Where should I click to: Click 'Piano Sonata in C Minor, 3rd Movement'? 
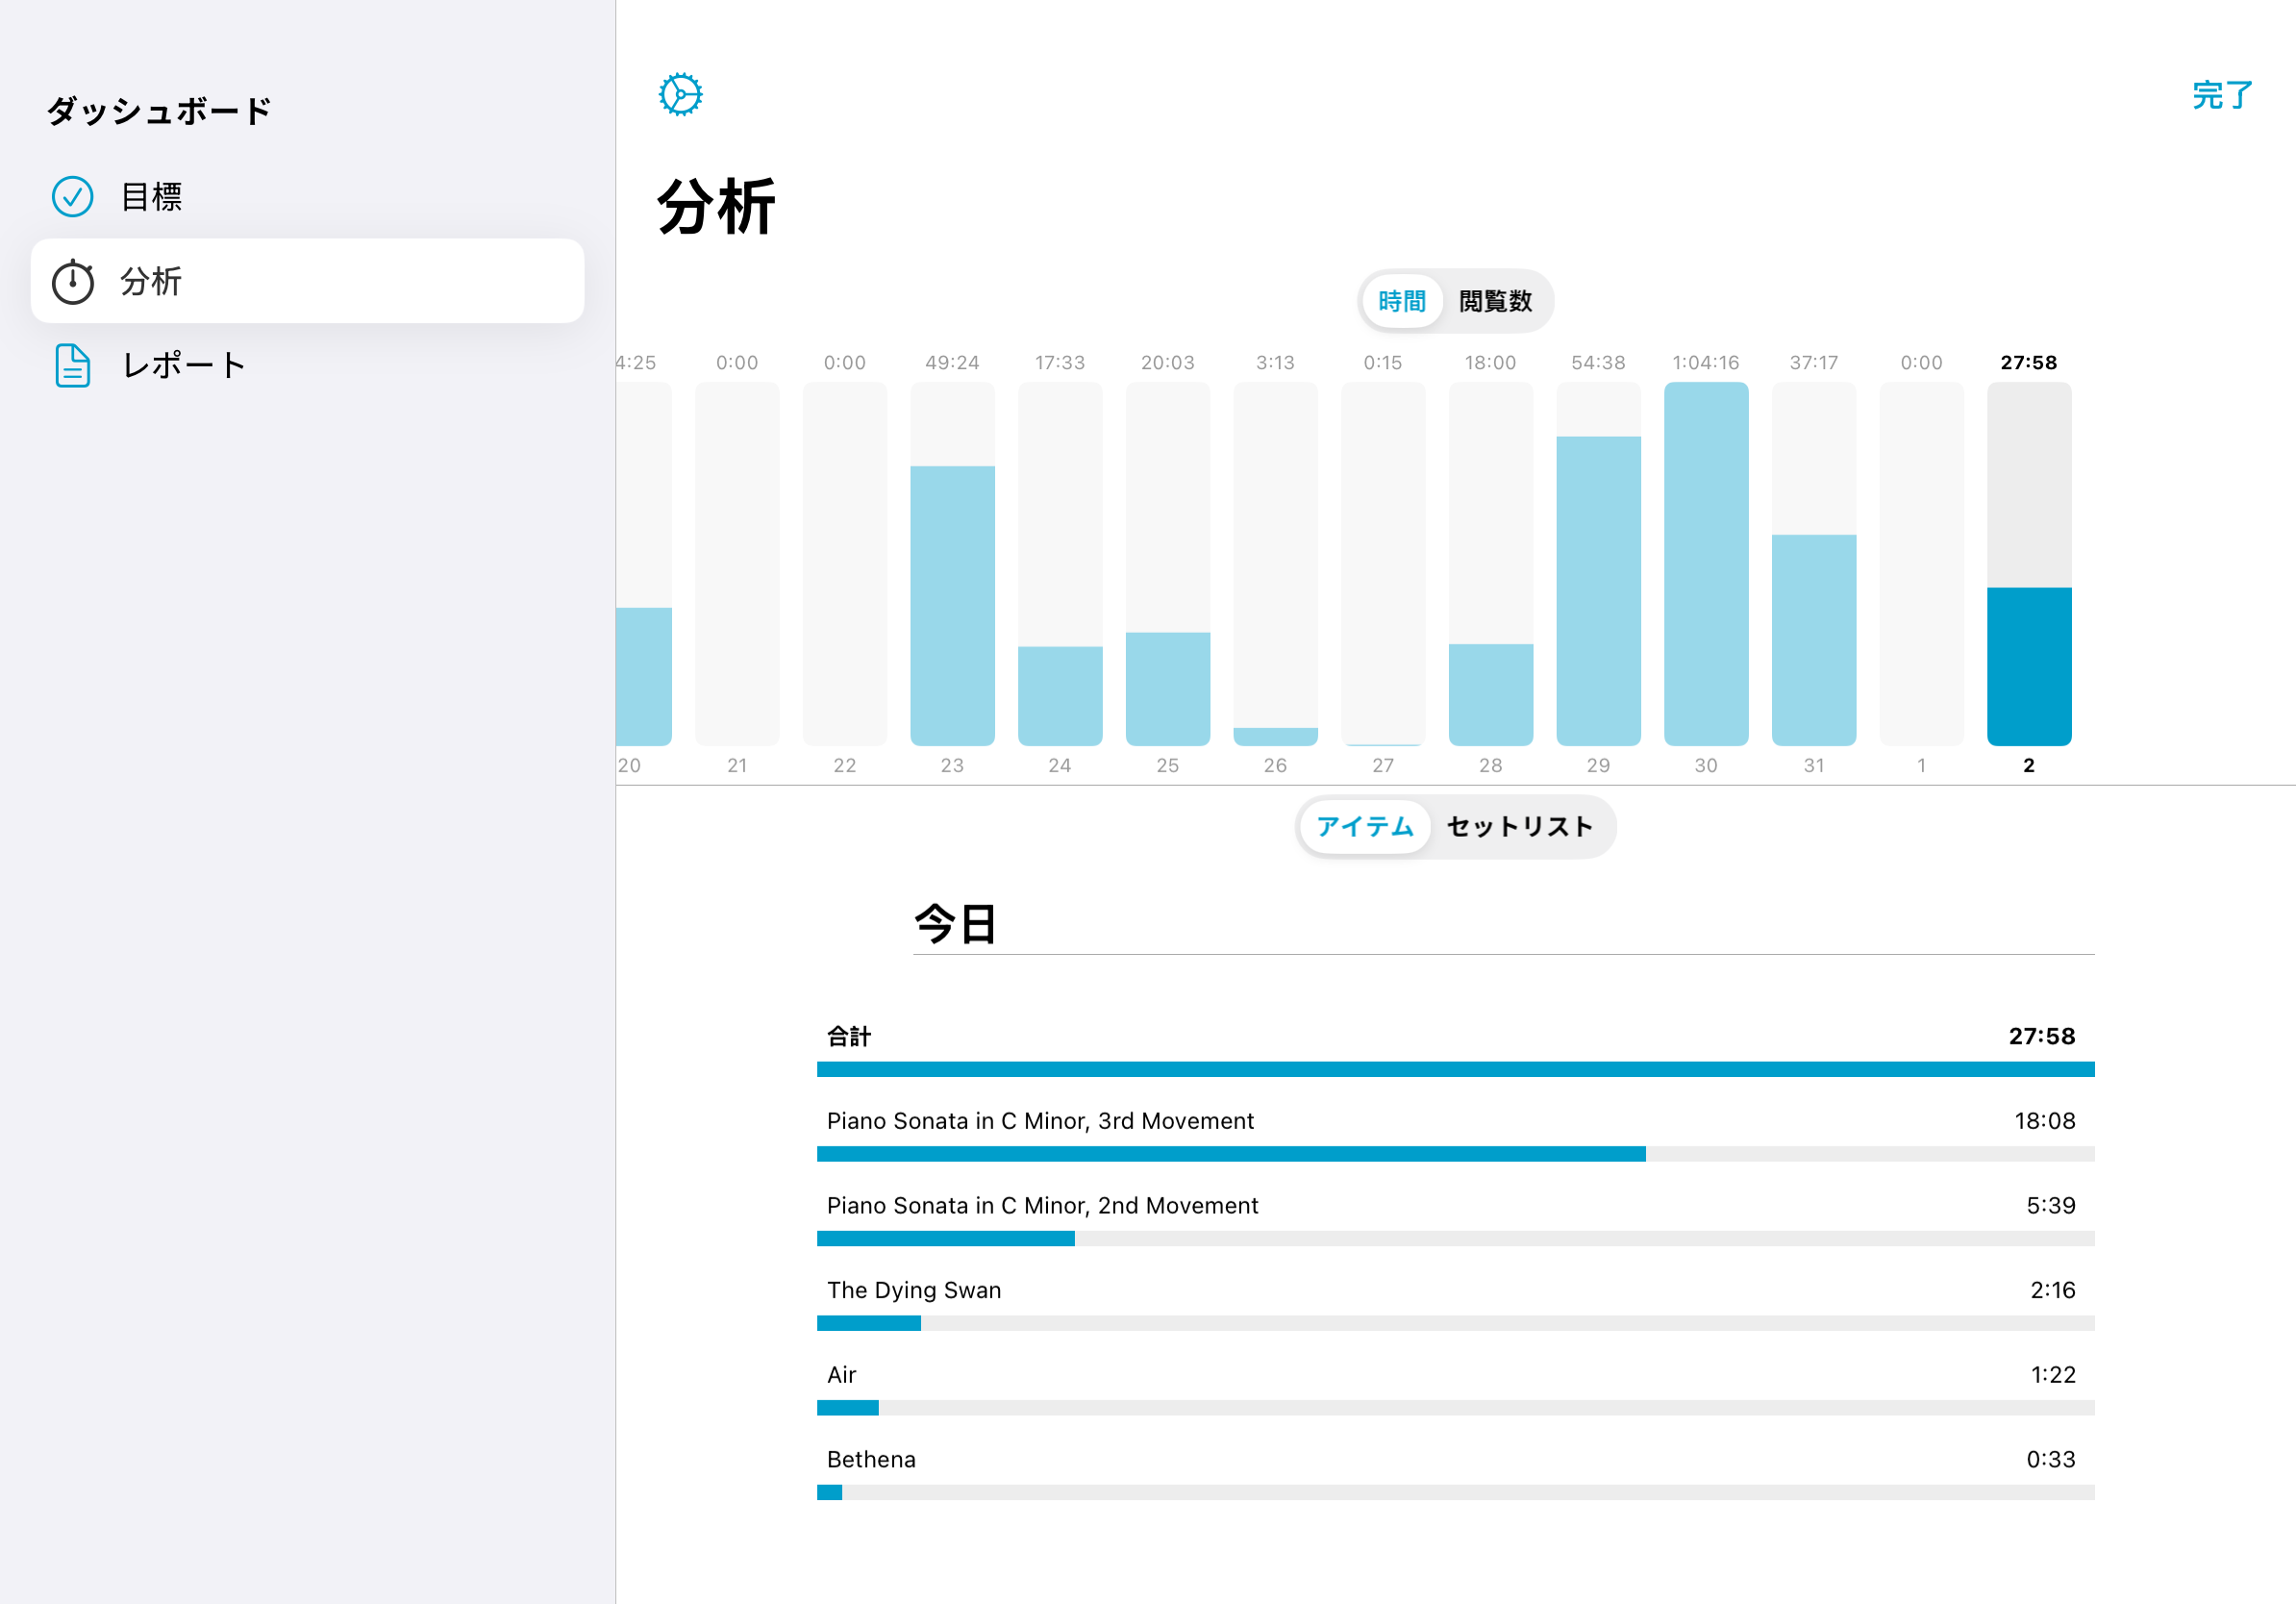pos(1040,1121)
